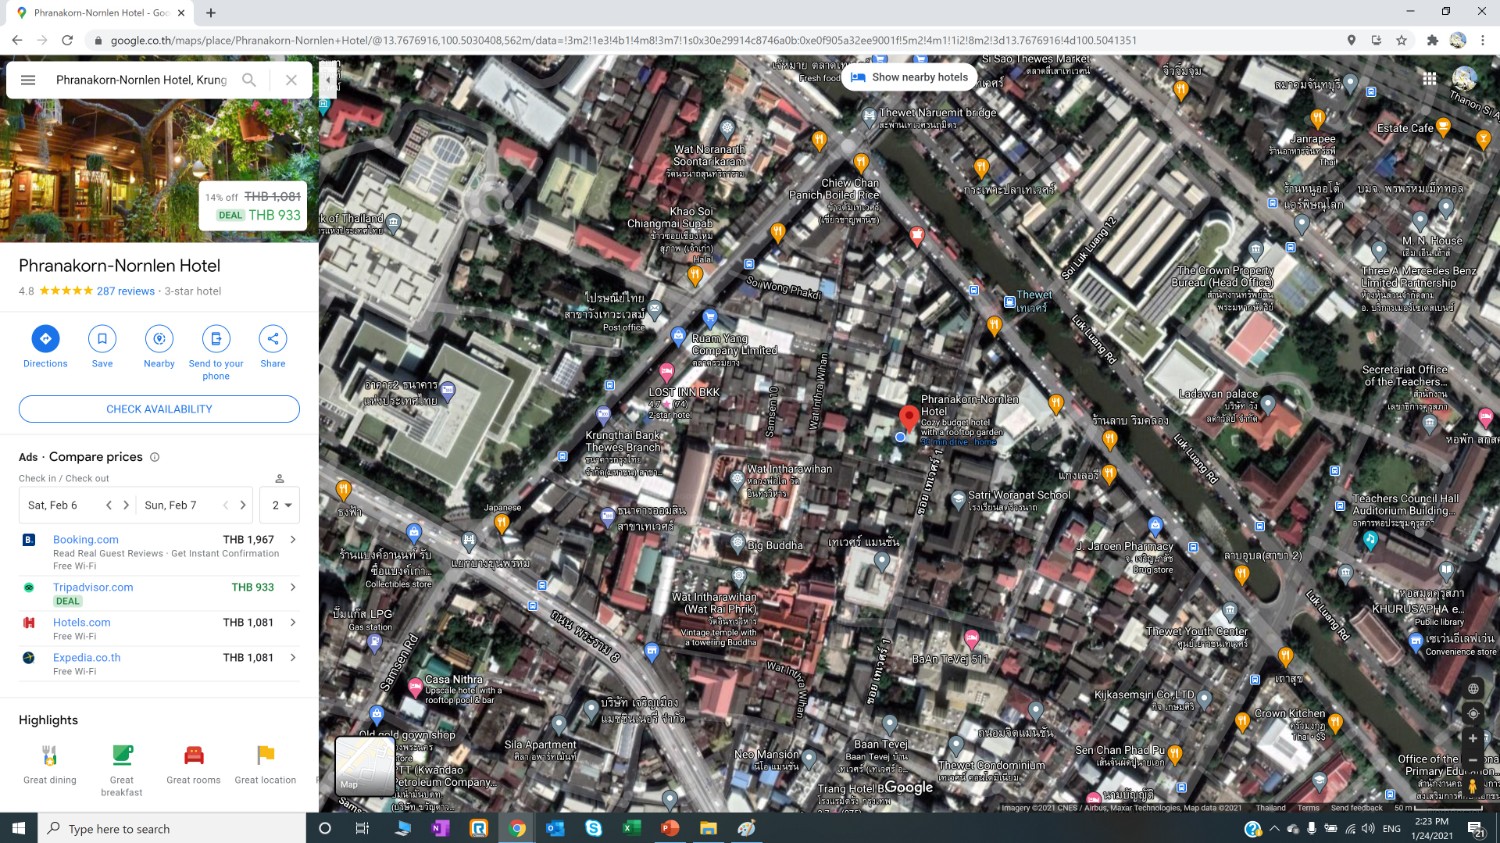Clear the search box with X
The image size is (1500, 843).
click(x=291, y=80)
